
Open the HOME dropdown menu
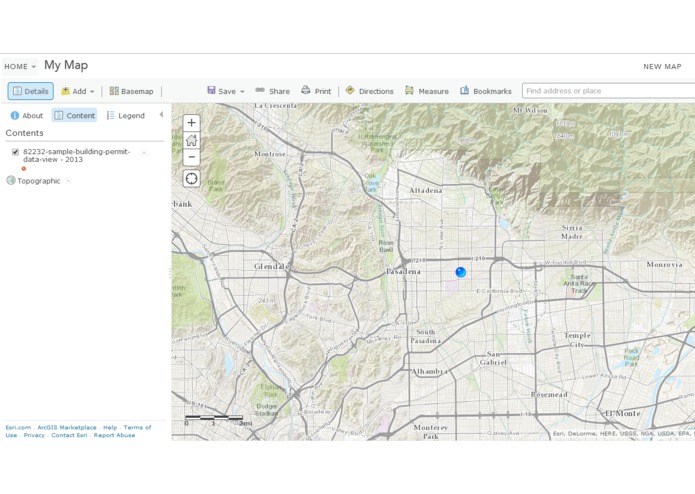pyautogui.click(x=20, y=66)
